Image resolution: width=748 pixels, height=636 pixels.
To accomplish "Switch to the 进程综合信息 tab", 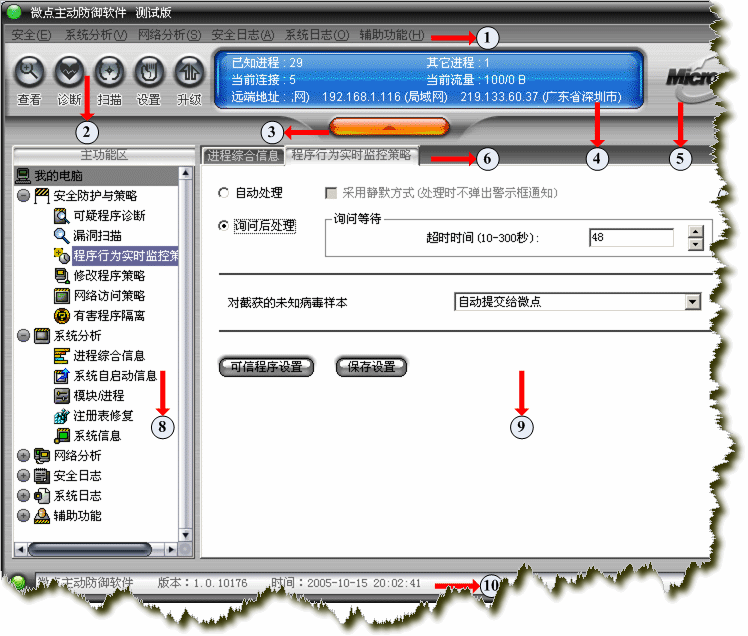I will click(243, 156).
